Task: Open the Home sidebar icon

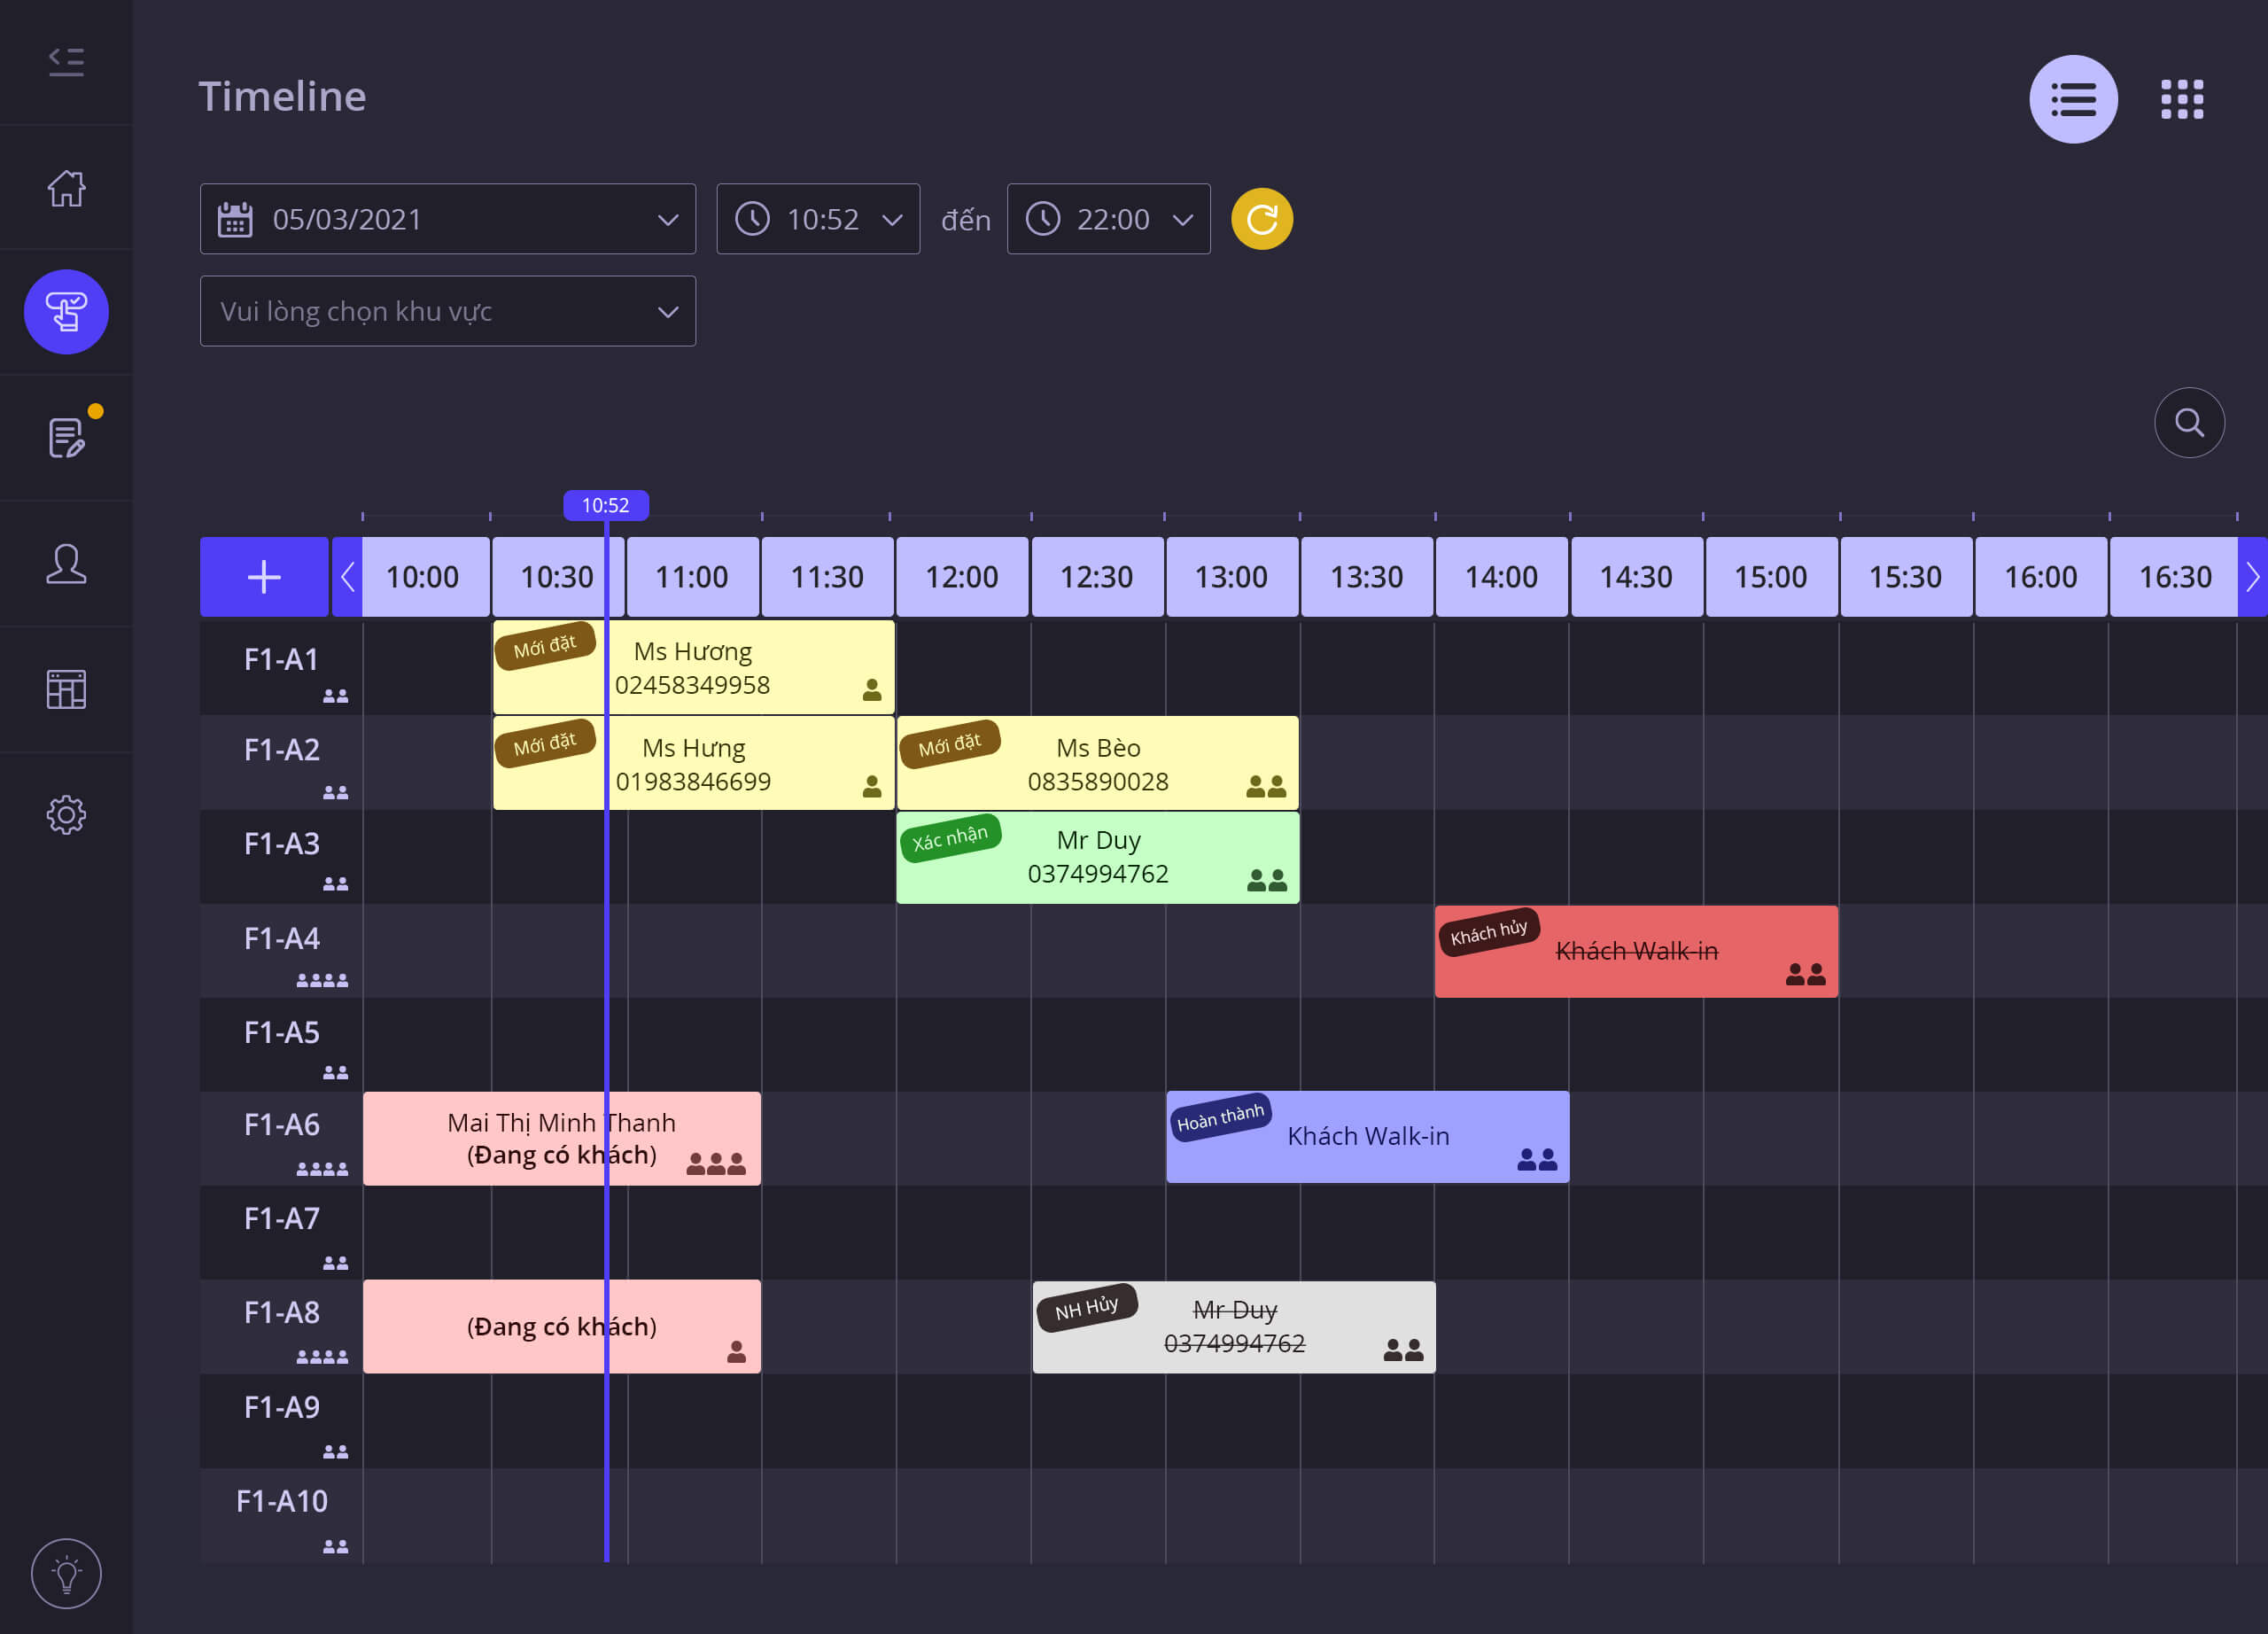Action: (x=66, y=188)
